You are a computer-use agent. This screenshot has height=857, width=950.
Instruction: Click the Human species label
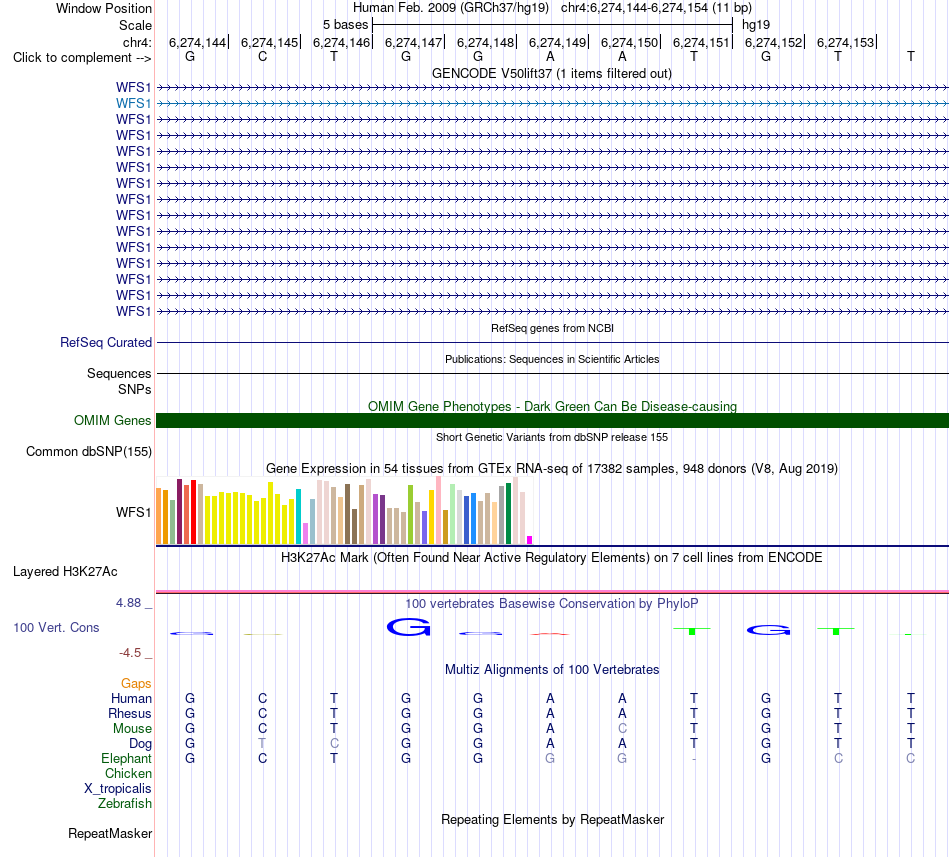[131, 698]
